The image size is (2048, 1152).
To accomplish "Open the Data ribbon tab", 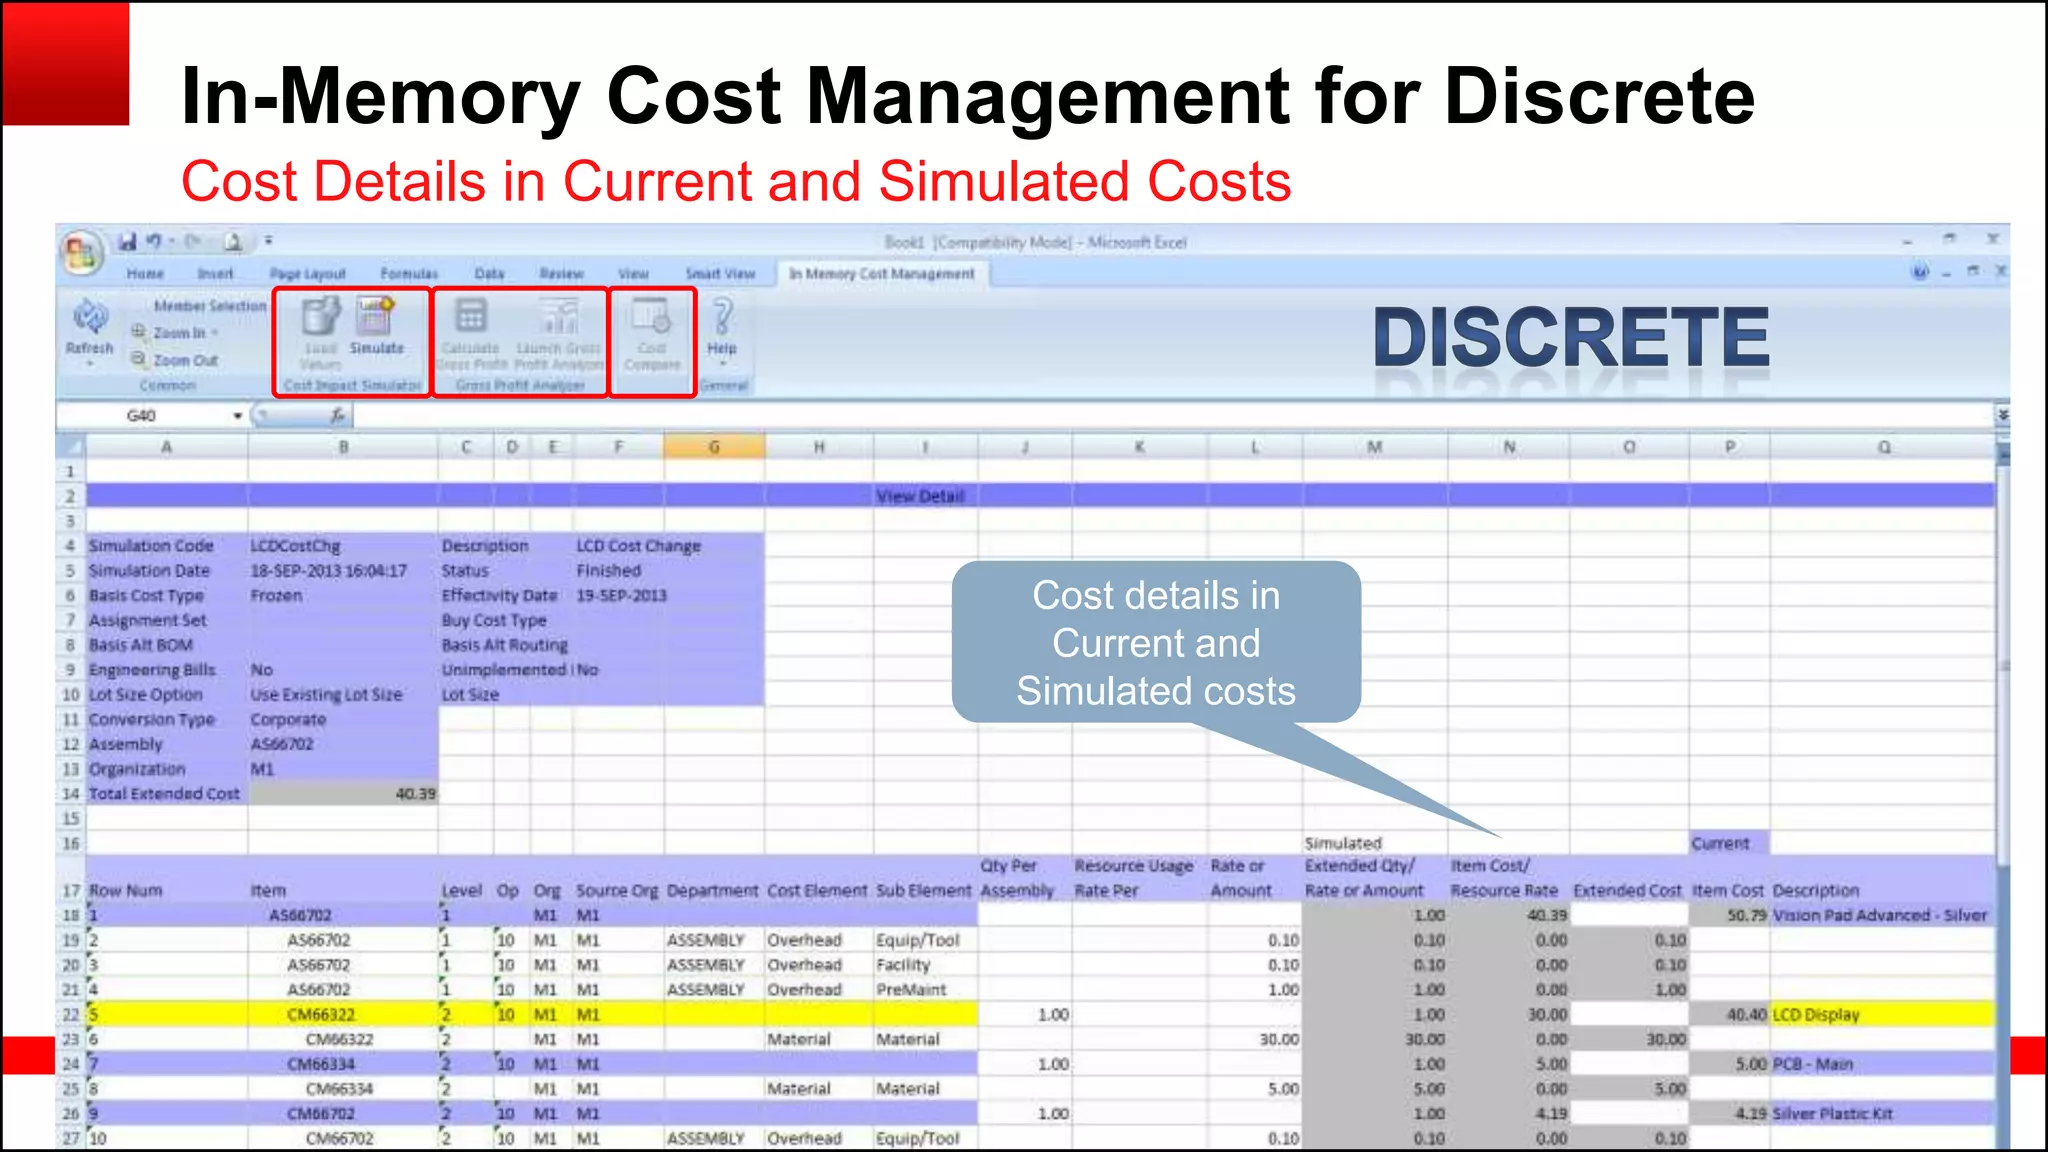I will click(489, 273).
